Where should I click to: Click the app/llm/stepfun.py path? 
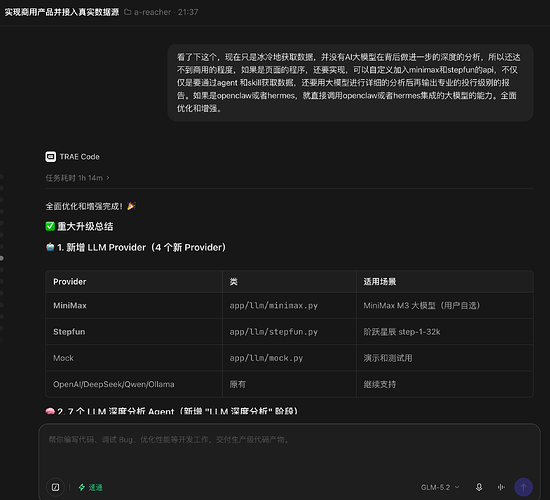[274, 332]
